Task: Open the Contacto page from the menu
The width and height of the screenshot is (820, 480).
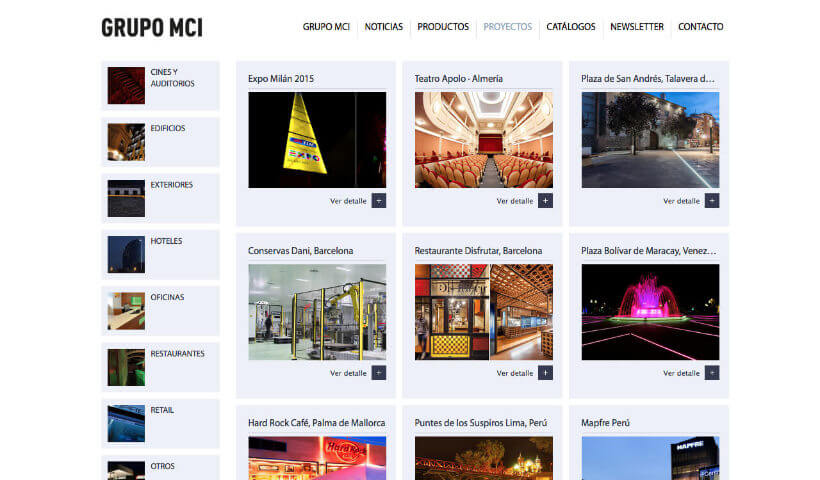Action: pos(700,27)
